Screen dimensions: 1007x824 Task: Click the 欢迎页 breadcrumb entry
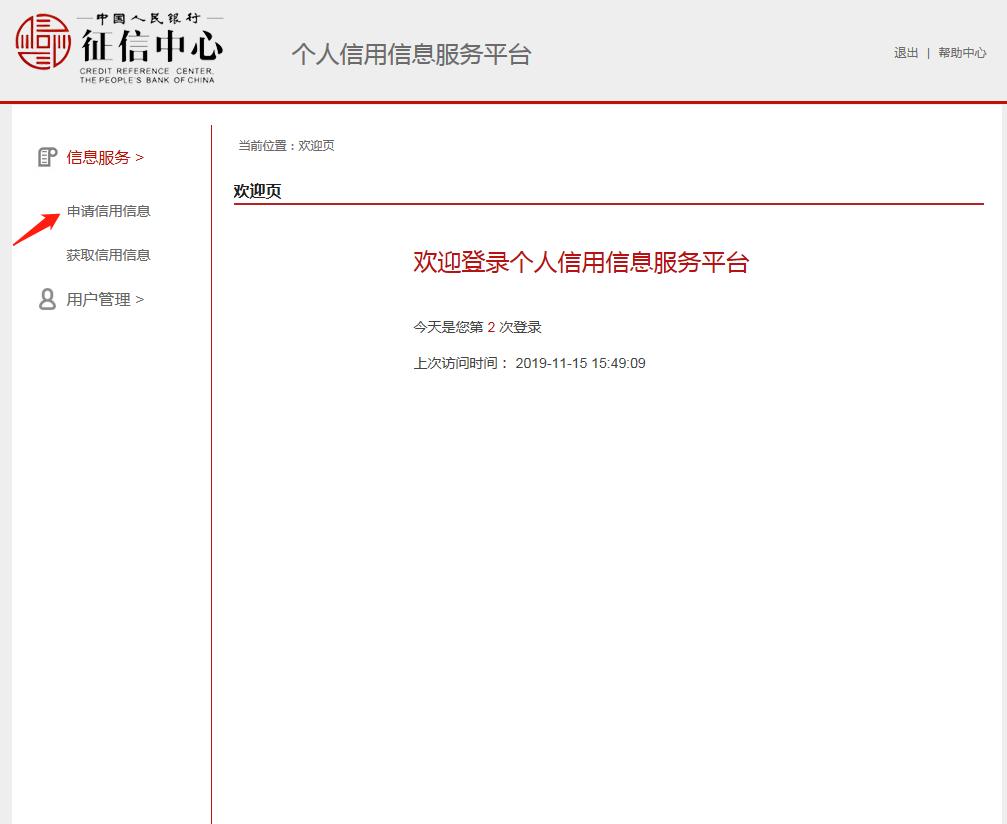(x=316, y=145)
